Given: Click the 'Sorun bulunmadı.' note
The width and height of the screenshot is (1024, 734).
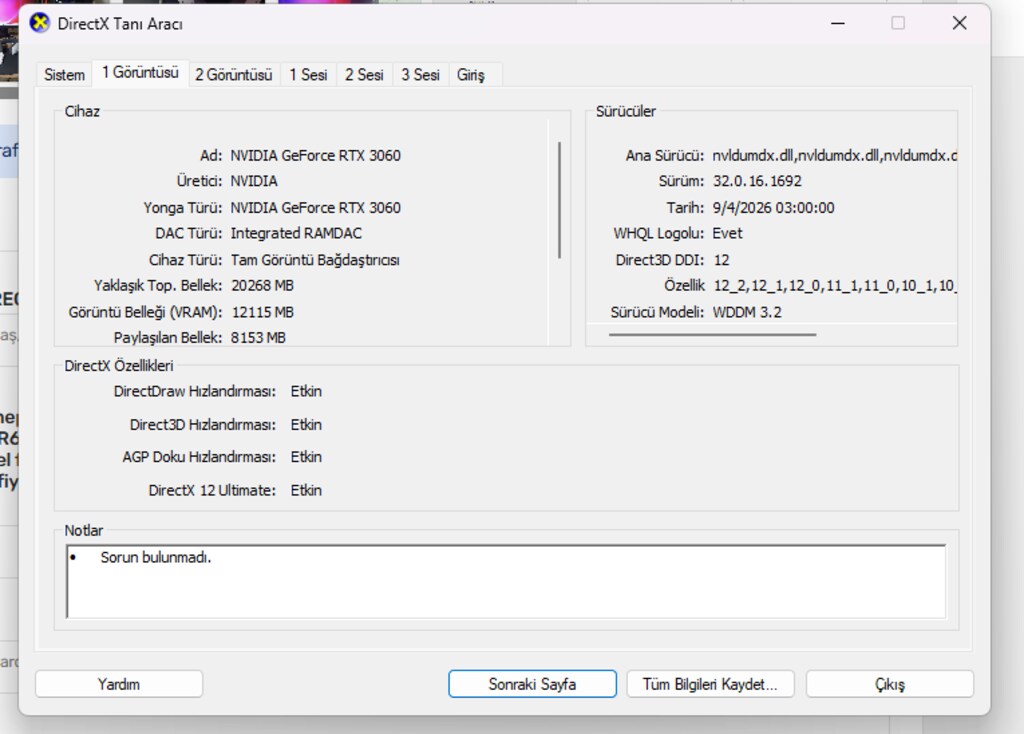Looking at the screenshot, I should (155, 557).
